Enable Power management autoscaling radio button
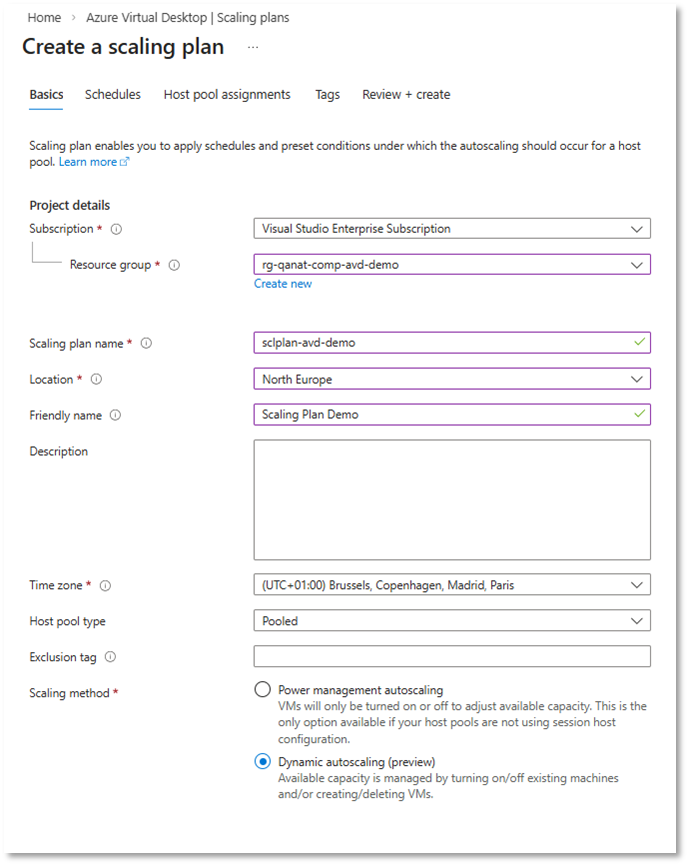Image resolution: width=689 pixels, height=866 pixels. pos(263,689)
